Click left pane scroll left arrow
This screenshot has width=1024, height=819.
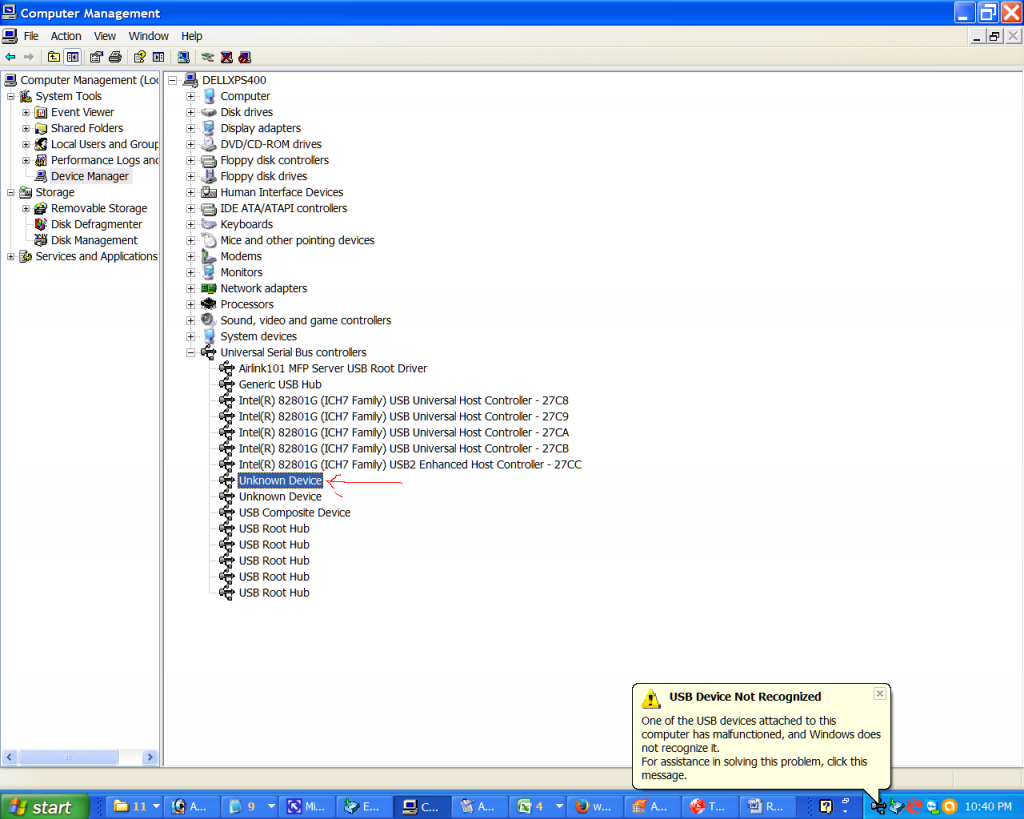(x=9, y=757)
